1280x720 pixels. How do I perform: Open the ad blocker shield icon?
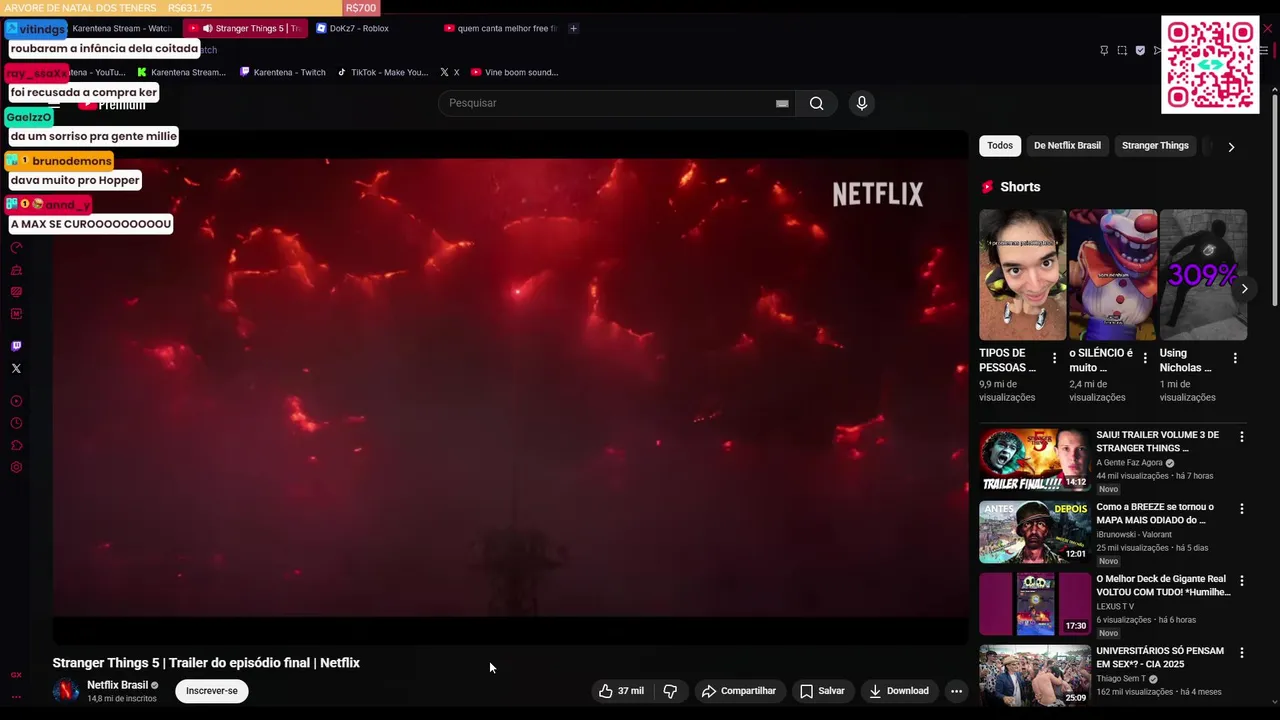(x=1140, y=50)
